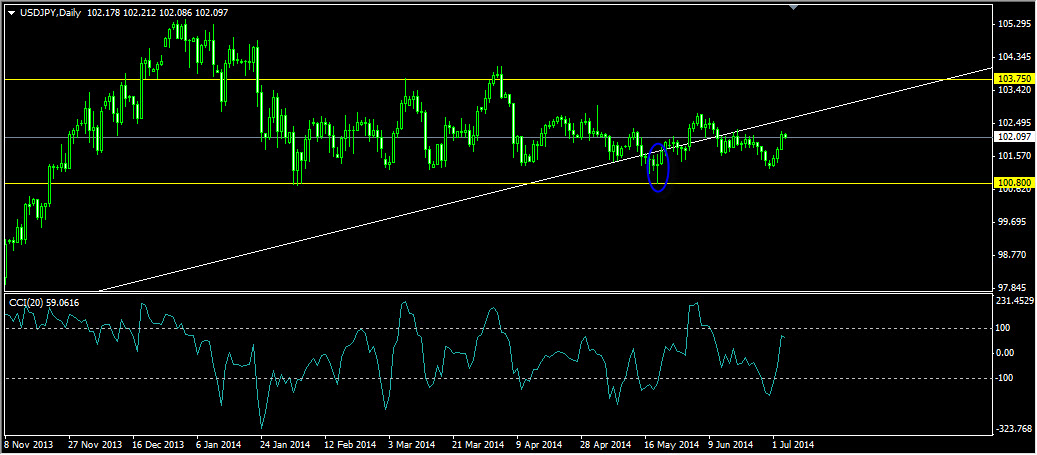Click the 9 Jun 2014 date label
Screen dimensions: 1037x455
730,444
